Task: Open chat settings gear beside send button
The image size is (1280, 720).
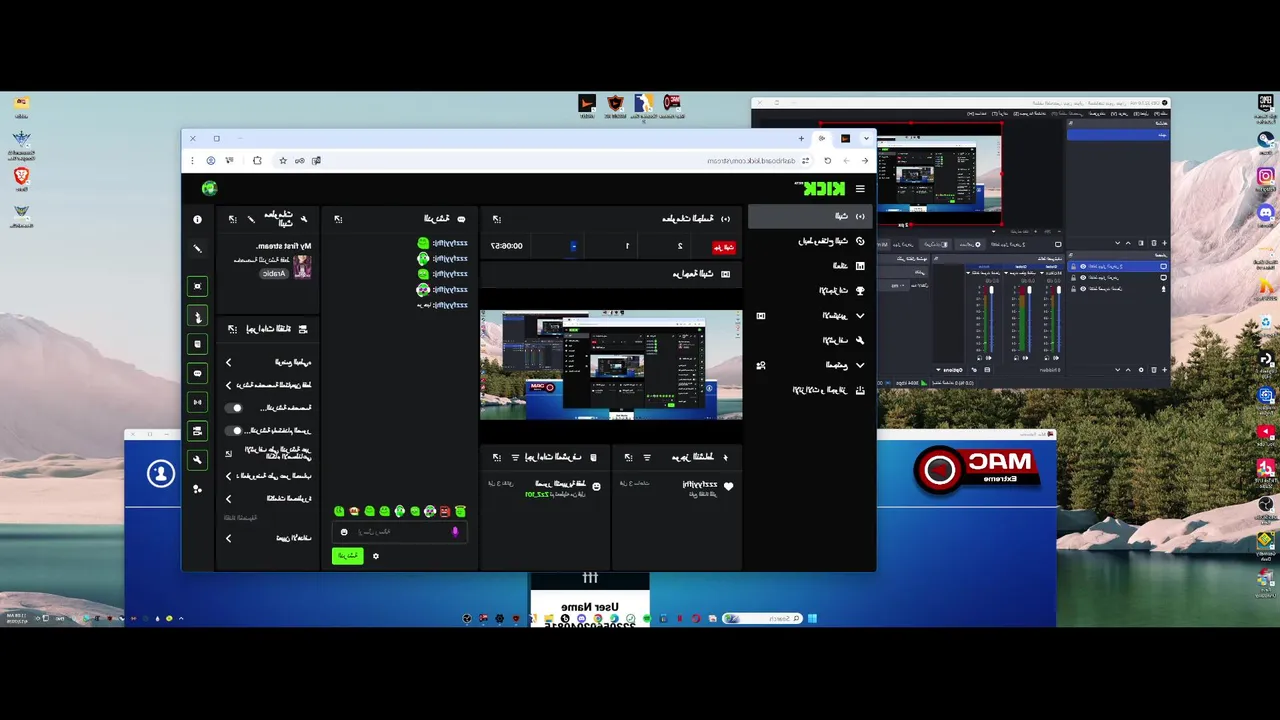Action: [x=376, y=556]
